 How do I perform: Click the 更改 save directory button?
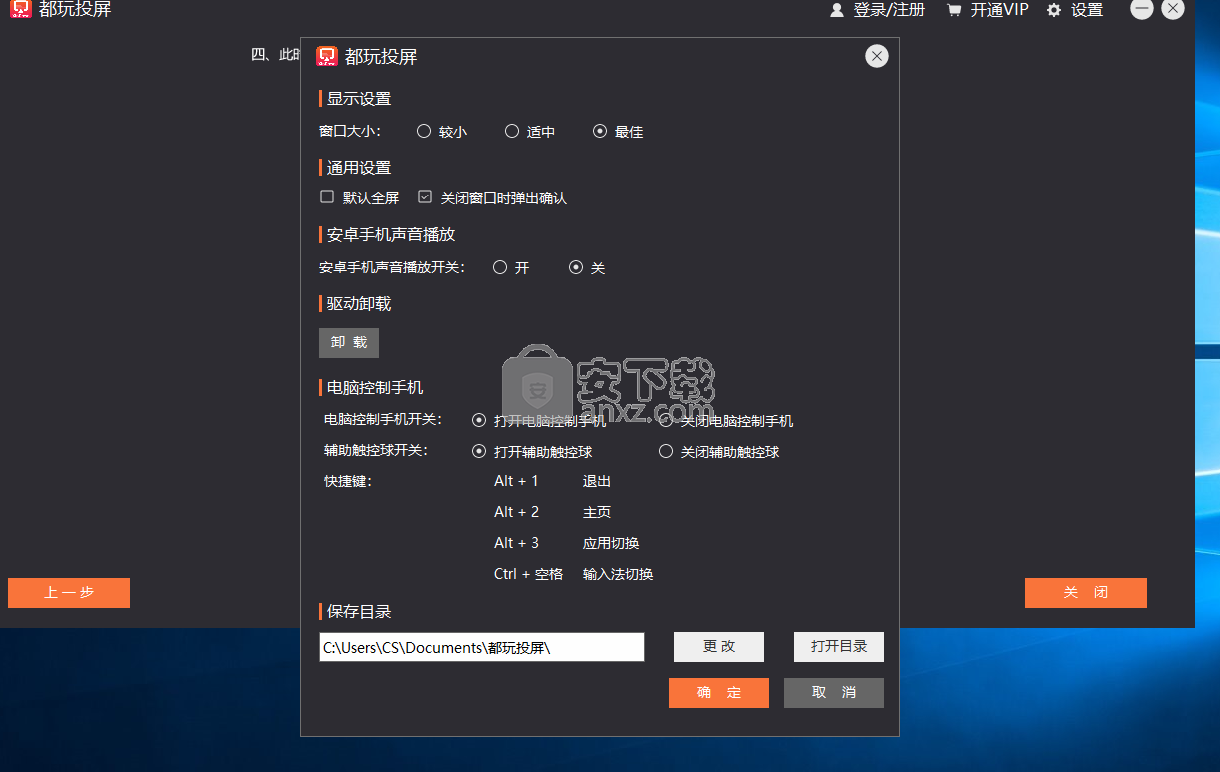coord(718,646)
